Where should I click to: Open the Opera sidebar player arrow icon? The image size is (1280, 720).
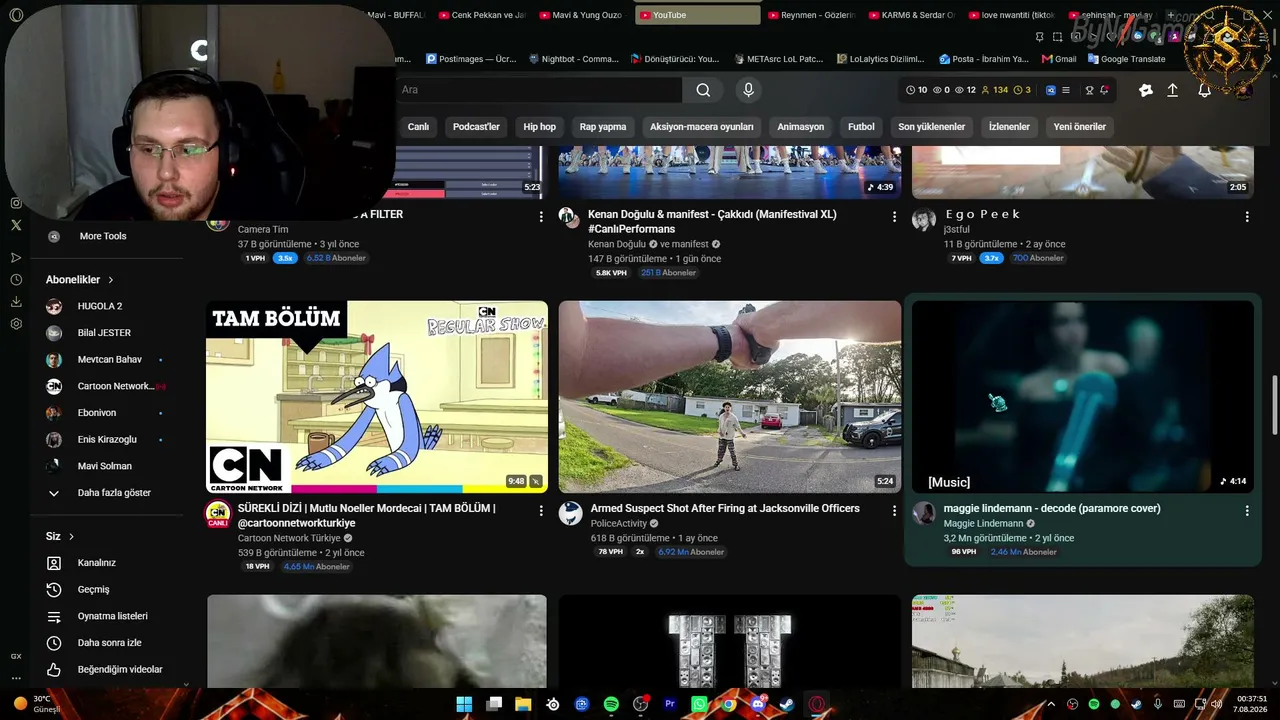(x=16, y=258)
